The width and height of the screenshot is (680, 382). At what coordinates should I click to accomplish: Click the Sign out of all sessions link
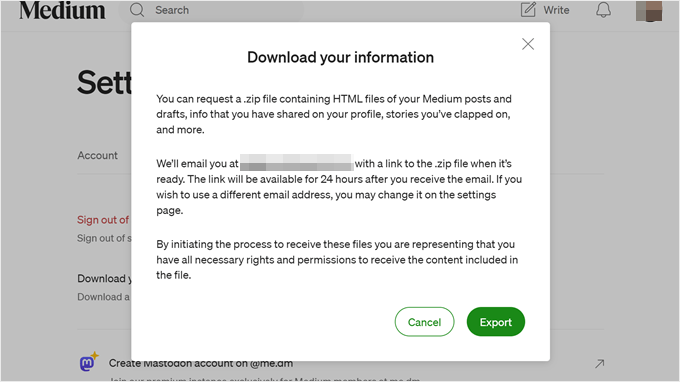click(x=104, y=220)
